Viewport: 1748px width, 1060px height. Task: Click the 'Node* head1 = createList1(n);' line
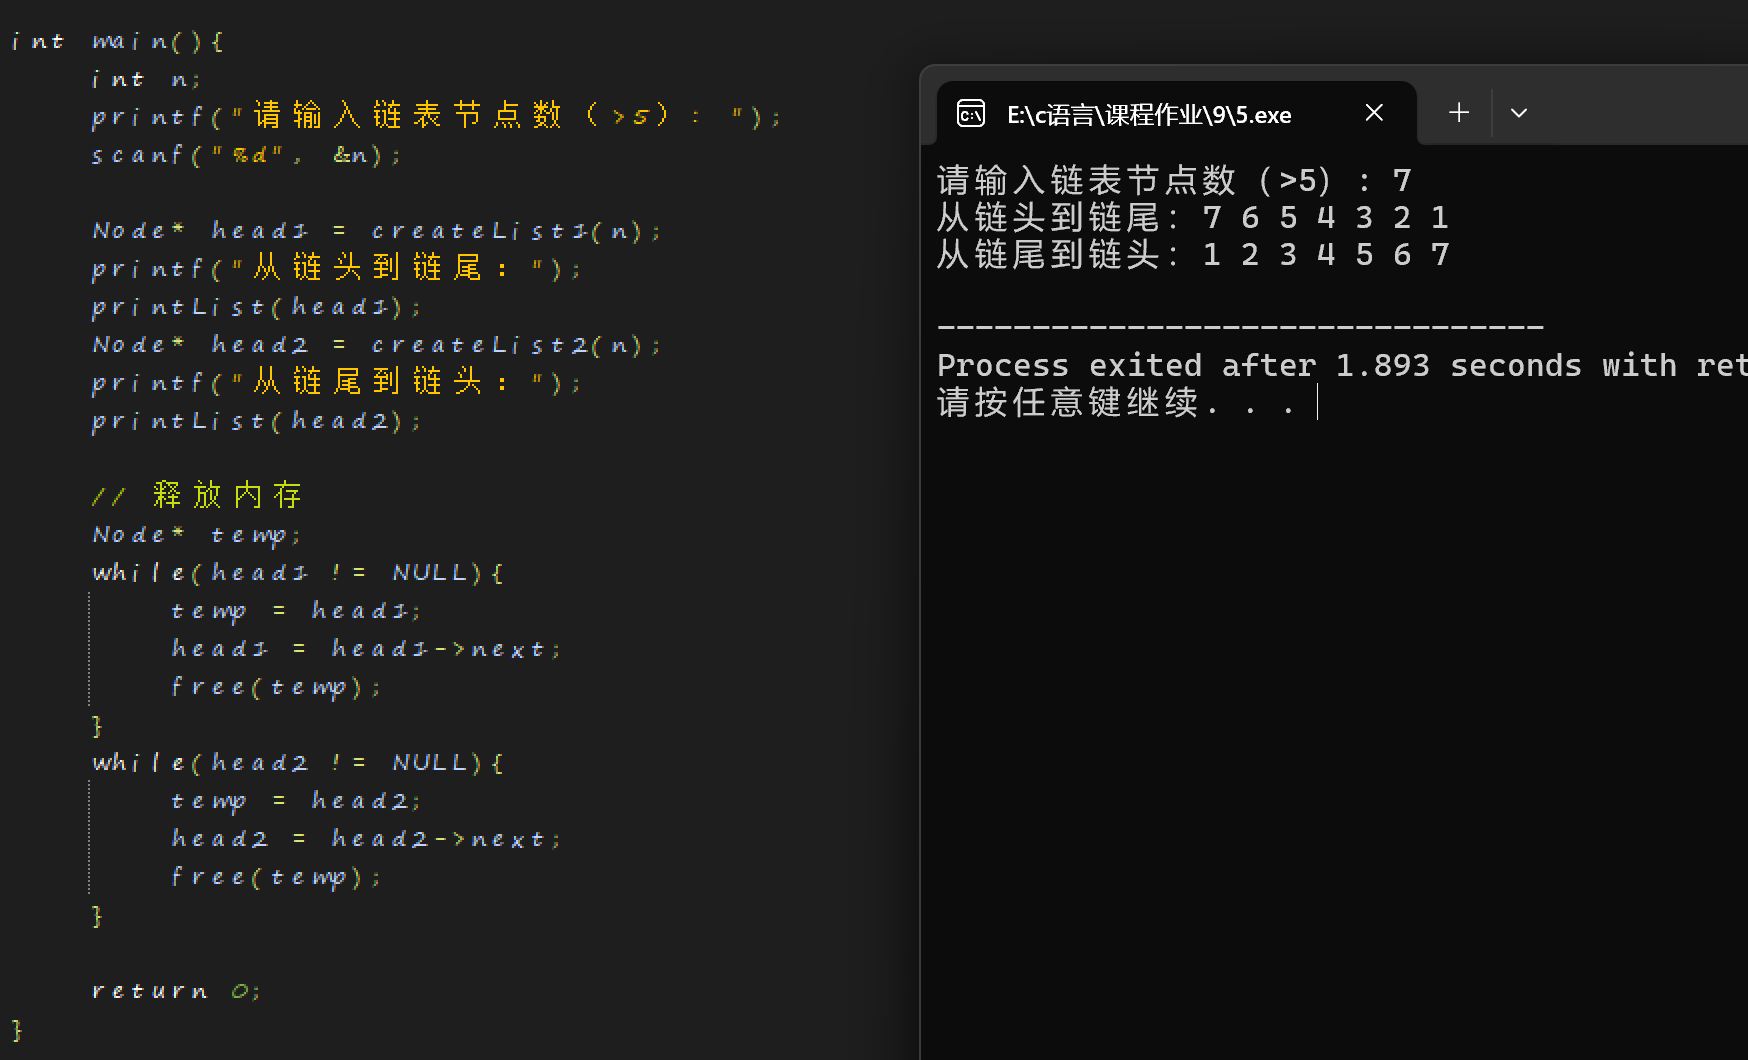pos(377,232)
